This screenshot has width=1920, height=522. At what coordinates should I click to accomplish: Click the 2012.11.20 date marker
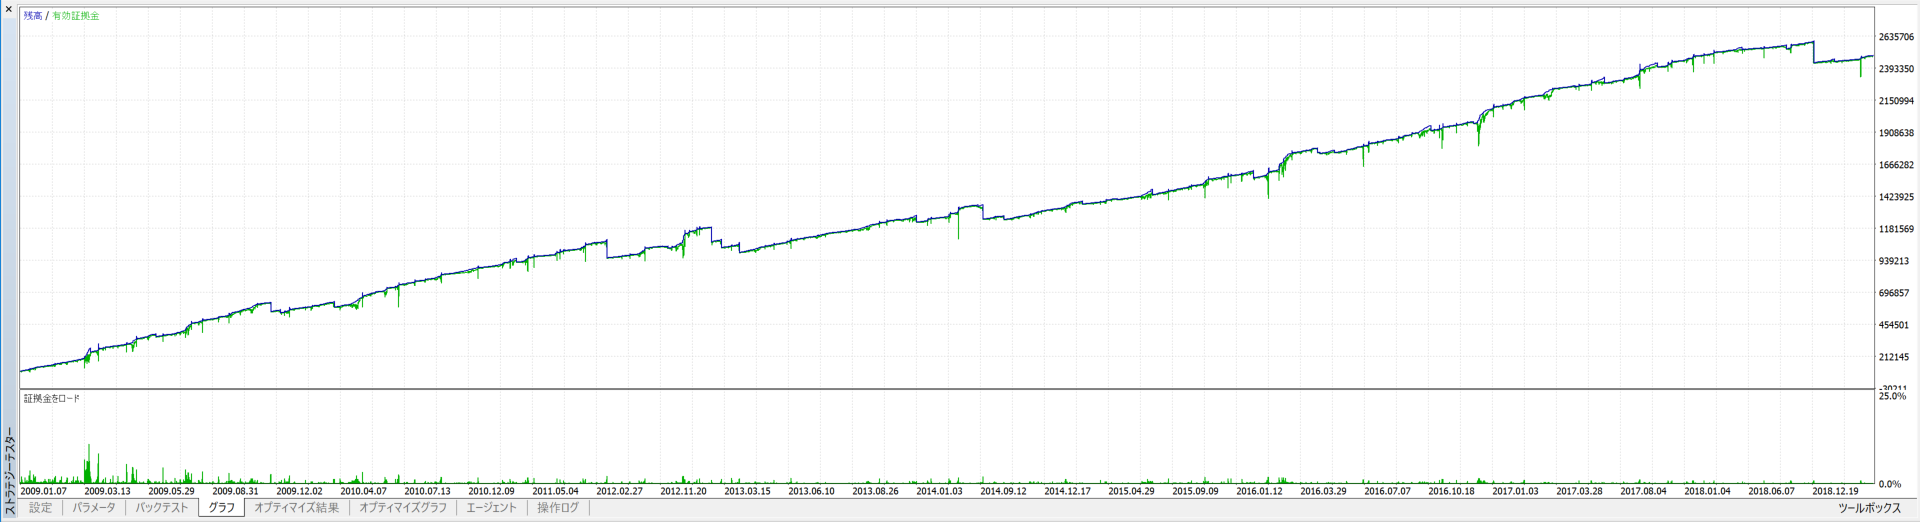(683, 491)
